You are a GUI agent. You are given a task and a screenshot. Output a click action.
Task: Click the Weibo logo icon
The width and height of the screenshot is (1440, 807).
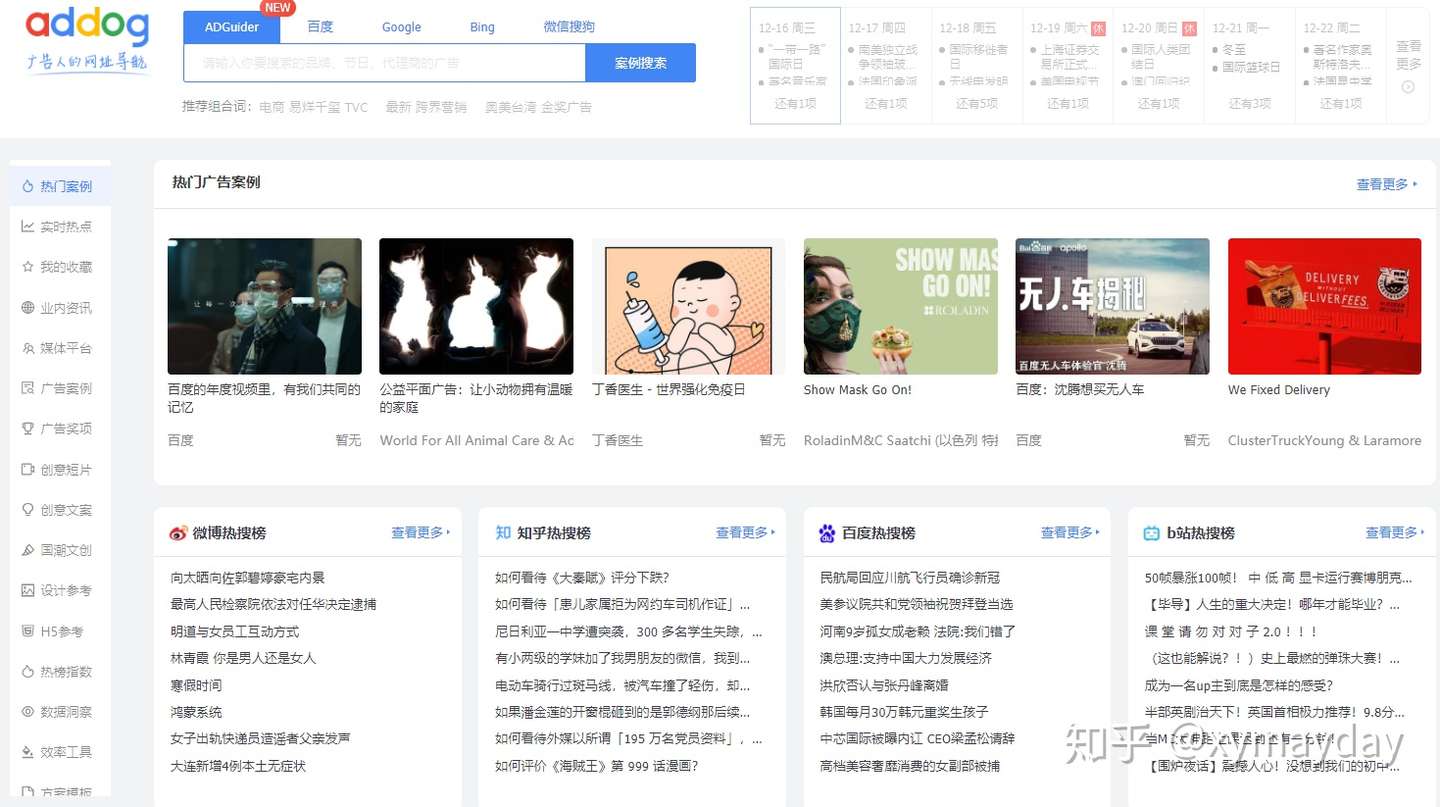178,533
